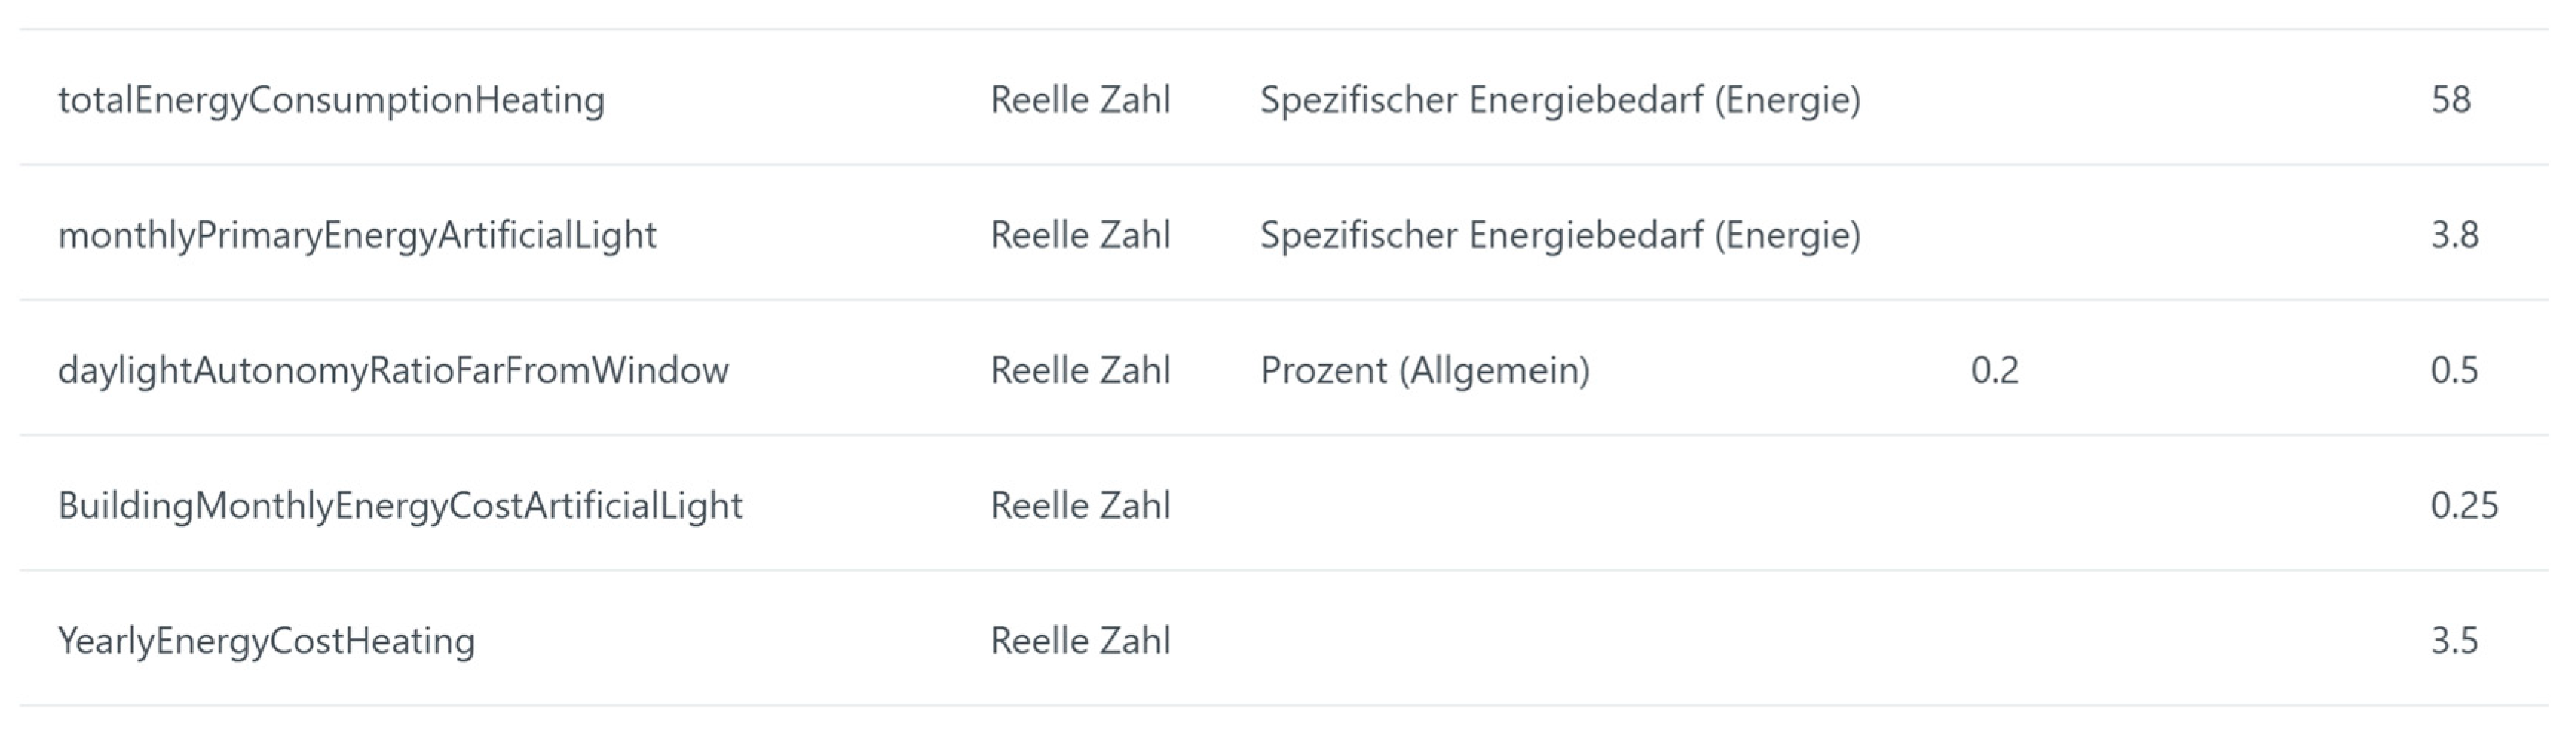Click Reelle Zahl type for monthlyPrimaryEnergyArtificialLight
Image resolution: width=2576 pixels, height=743 pixels.
click(x=1080, y=235)
